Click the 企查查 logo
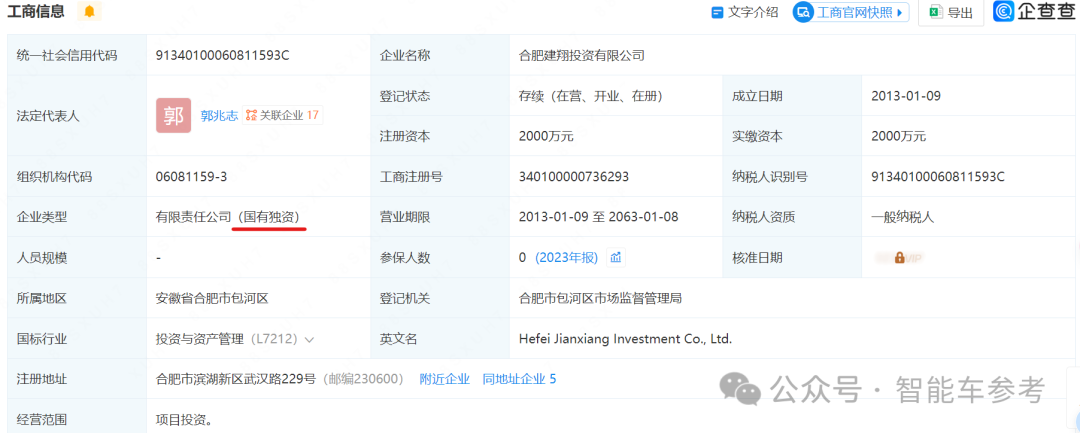This screenshot has width=1080, height=433. [x=1033, y=12]
